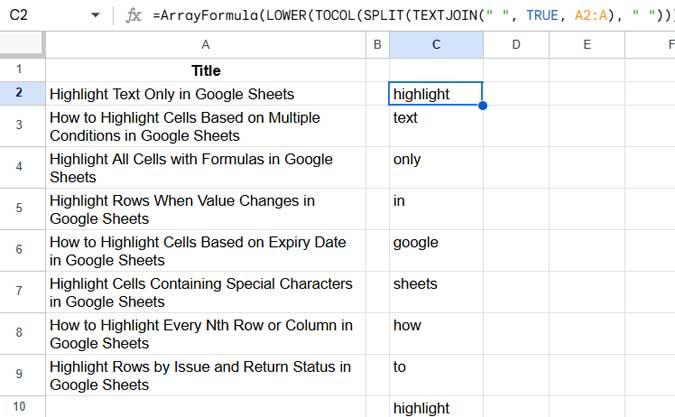Select cell about Expiry Date highlighting
The width and height of the screenshot is (675, 417).
[x=206, y=250]
